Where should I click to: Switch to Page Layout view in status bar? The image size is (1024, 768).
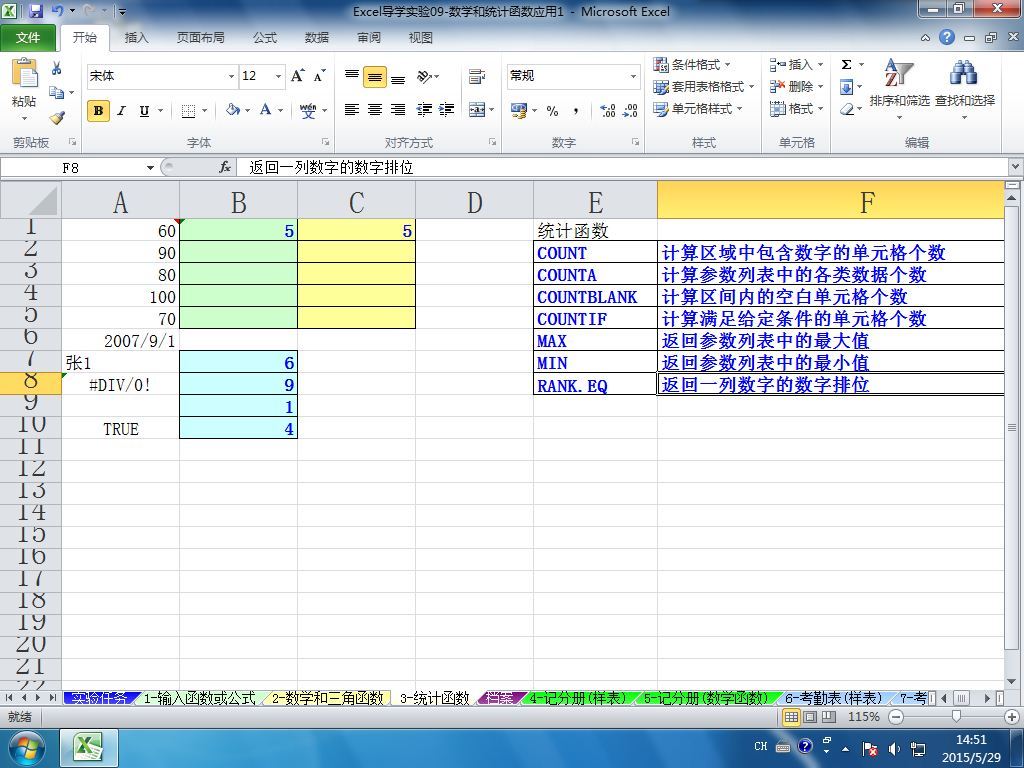point(810,717)
